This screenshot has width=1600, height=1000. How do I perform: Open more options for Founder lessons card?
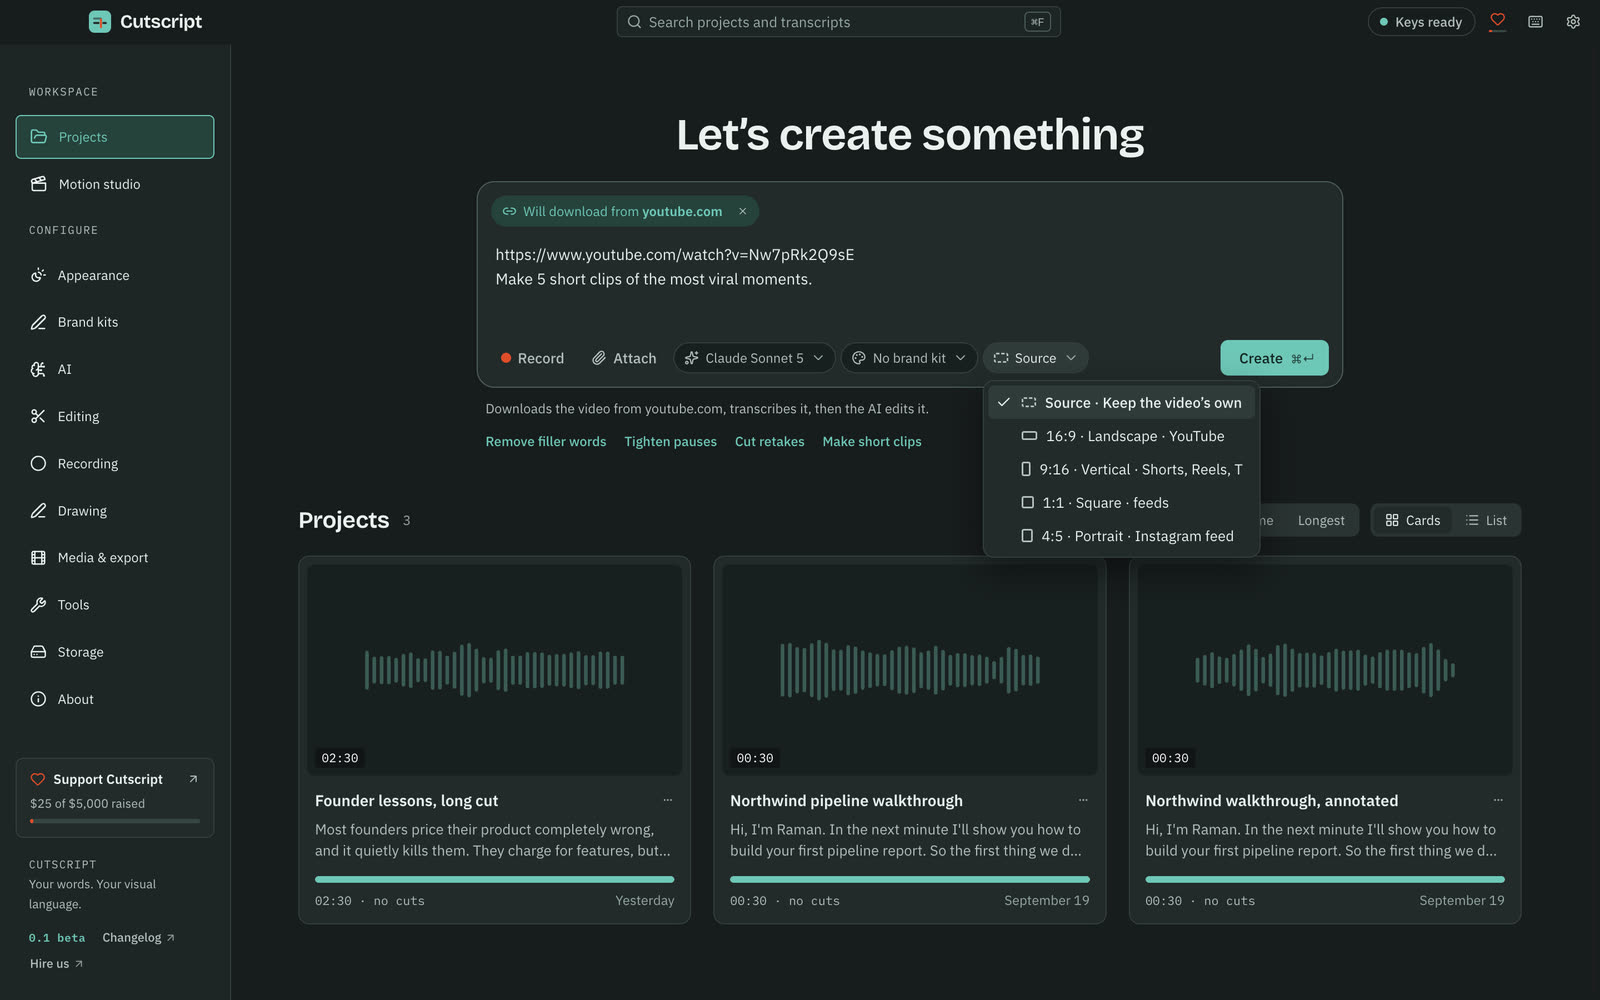click(668, 800)
